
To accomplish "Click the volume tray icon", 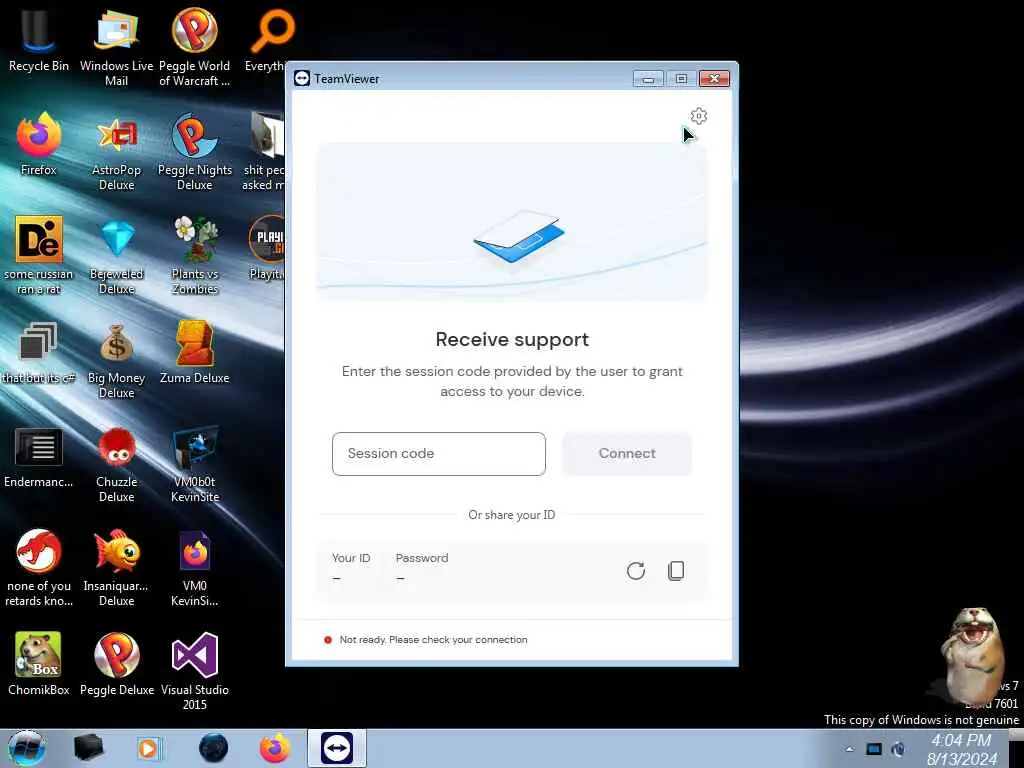I will (898, 749).
